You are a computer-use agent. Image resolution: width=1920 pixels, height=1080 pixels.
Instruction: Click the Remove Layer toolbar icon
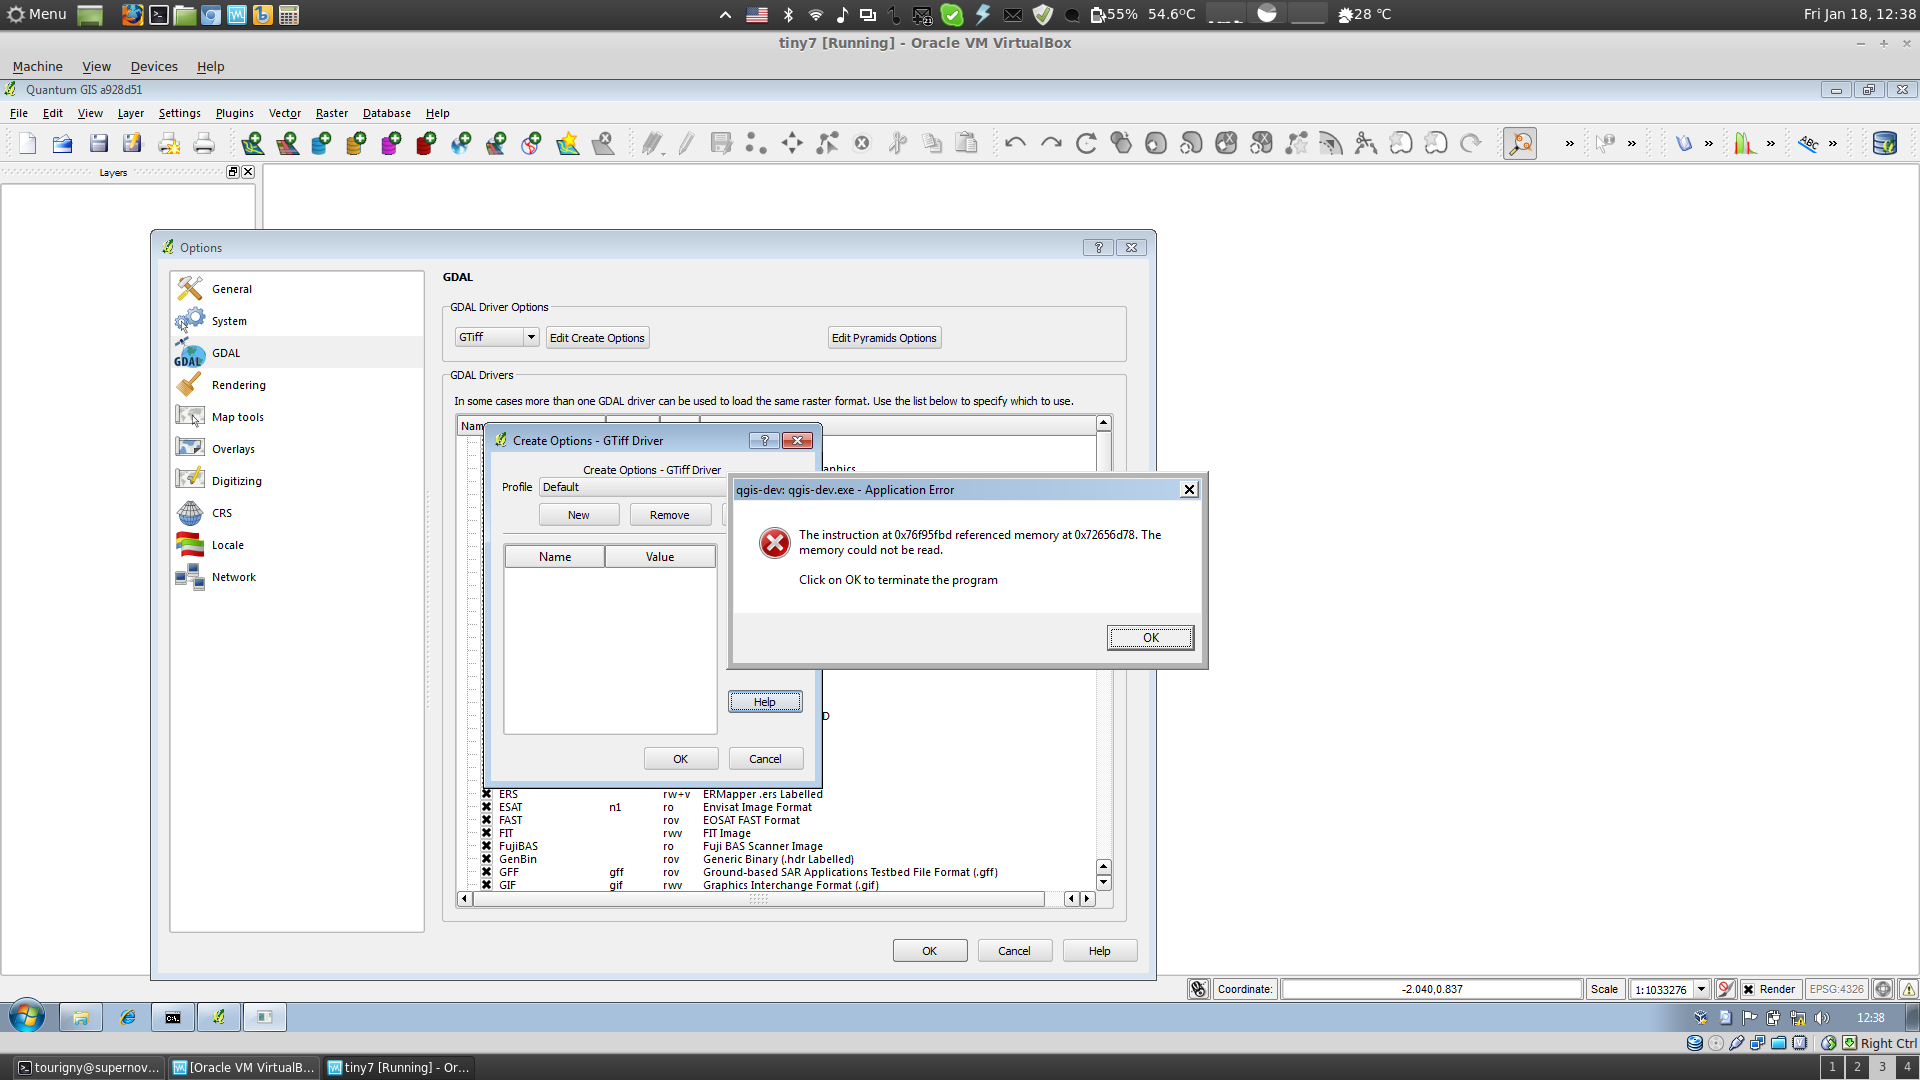[603, 144]
